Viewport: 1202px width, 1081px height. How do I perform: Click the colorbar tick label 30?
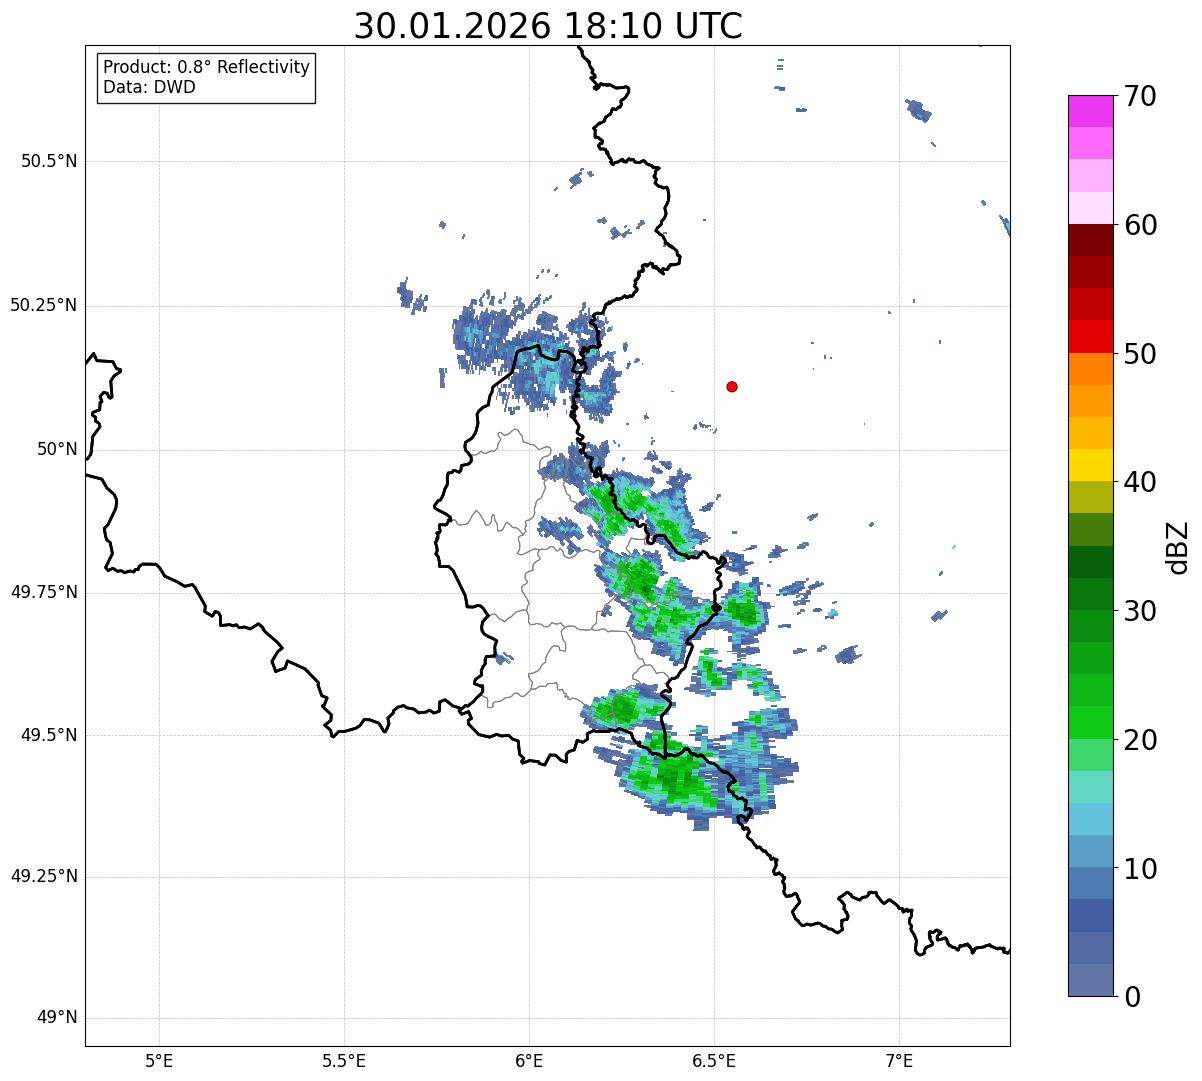pyautogui.click(x=1140, y=611)
